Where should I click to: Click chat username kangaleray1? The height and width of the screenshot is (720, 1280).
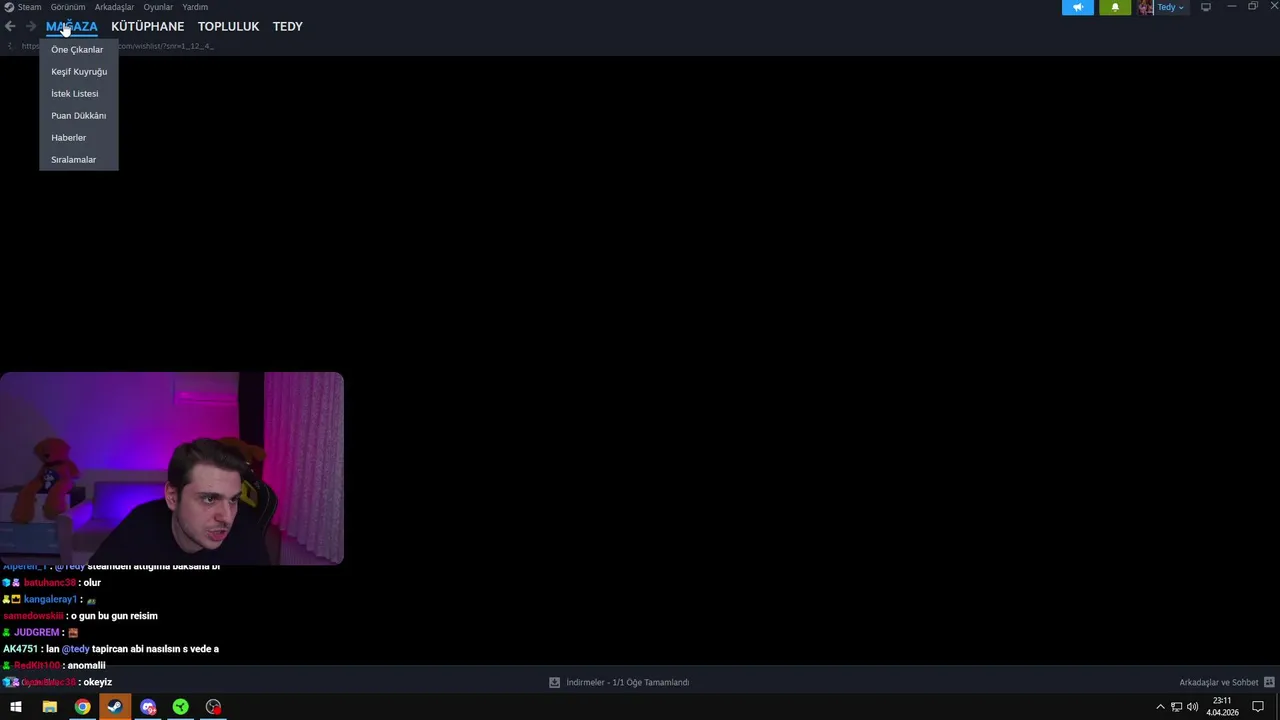click(x=50, y=599)
